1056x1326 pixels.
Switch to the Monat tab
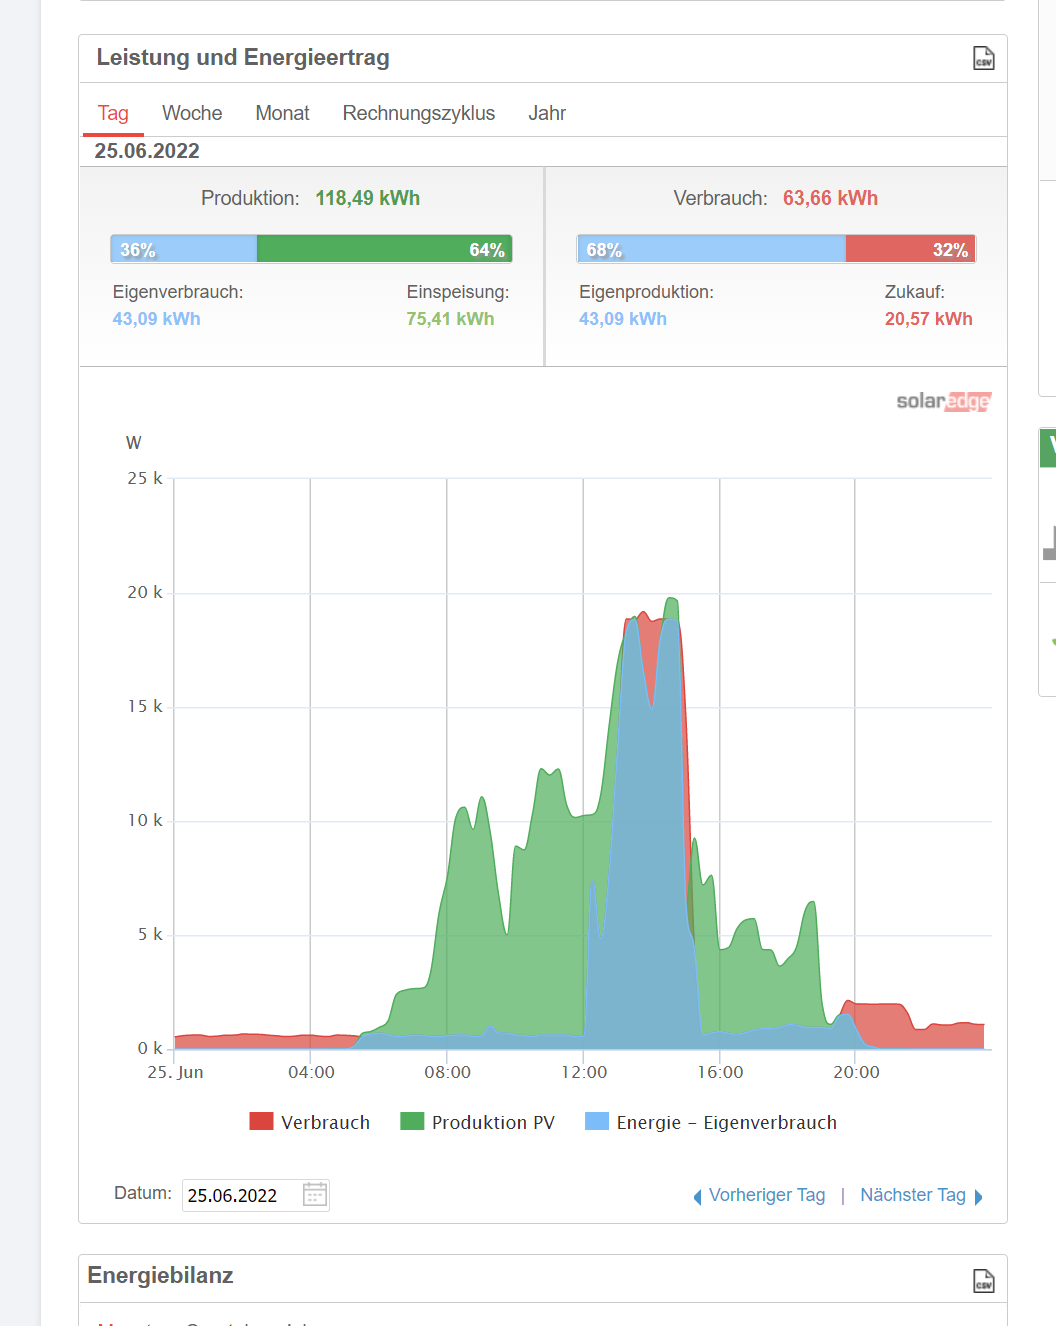coord(282,113)
